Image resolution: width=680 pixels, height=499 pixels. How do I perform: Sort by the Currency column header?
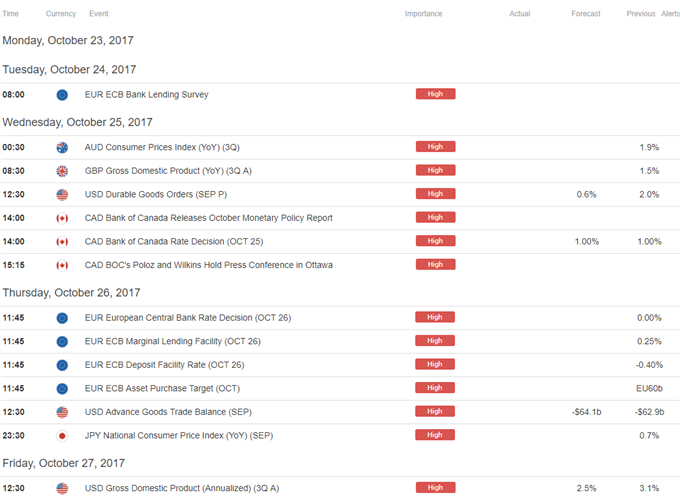(x=61, y=14)
